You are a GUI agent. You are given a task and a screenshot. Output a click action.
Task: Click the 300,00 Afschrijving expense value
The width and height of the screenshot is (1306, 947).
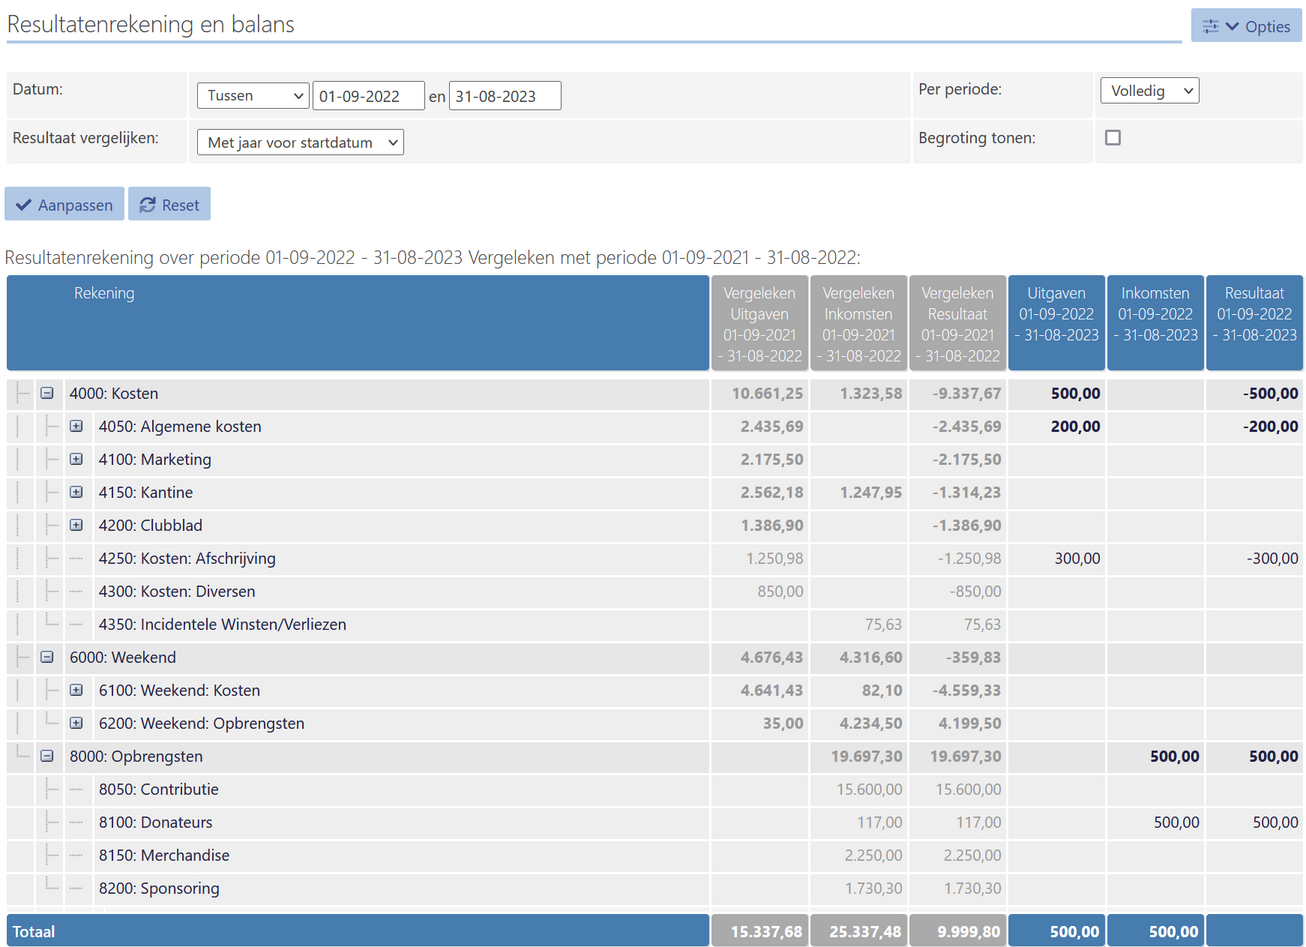[x=1077, y=559]
